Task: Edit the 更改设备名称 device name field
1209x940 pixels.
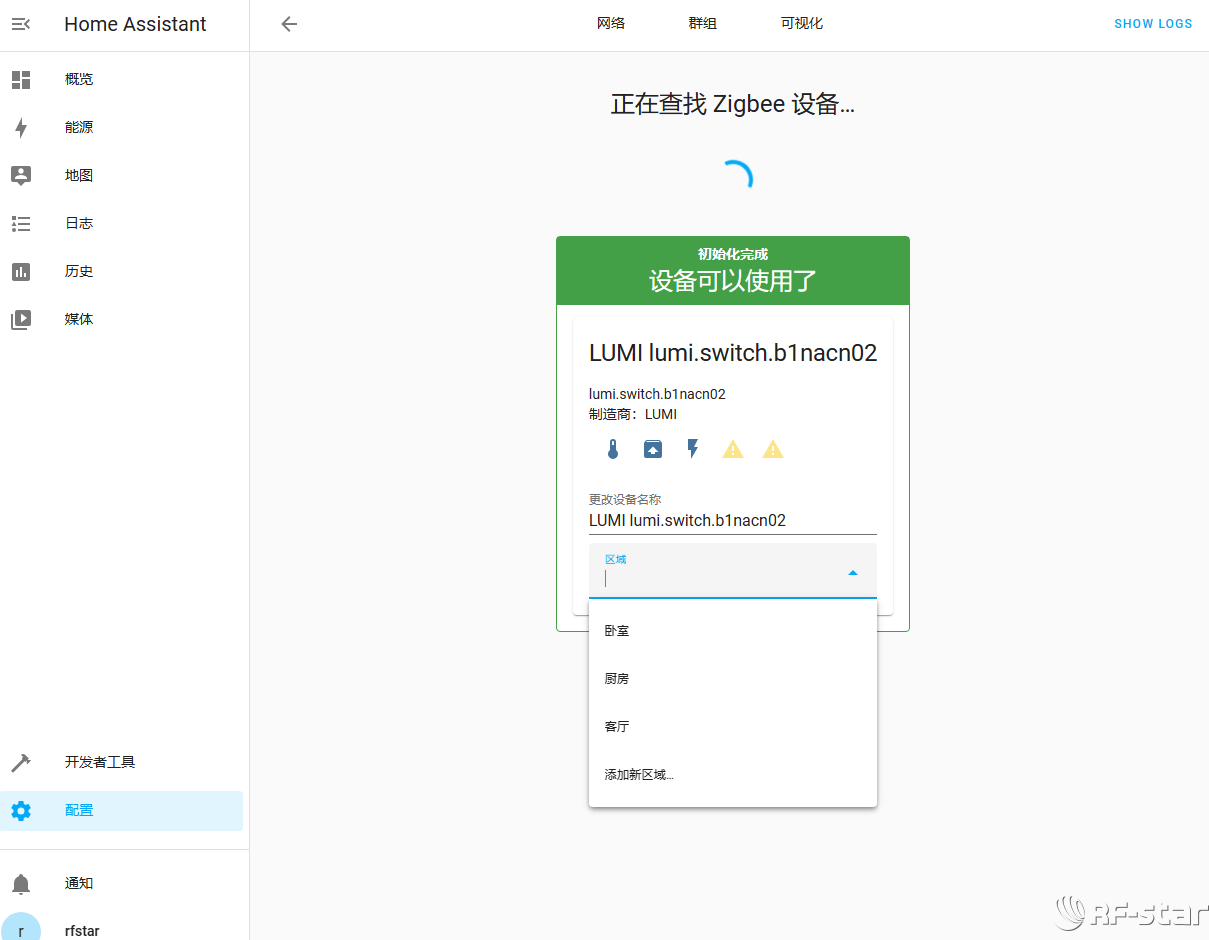Action: coord(733,521)
